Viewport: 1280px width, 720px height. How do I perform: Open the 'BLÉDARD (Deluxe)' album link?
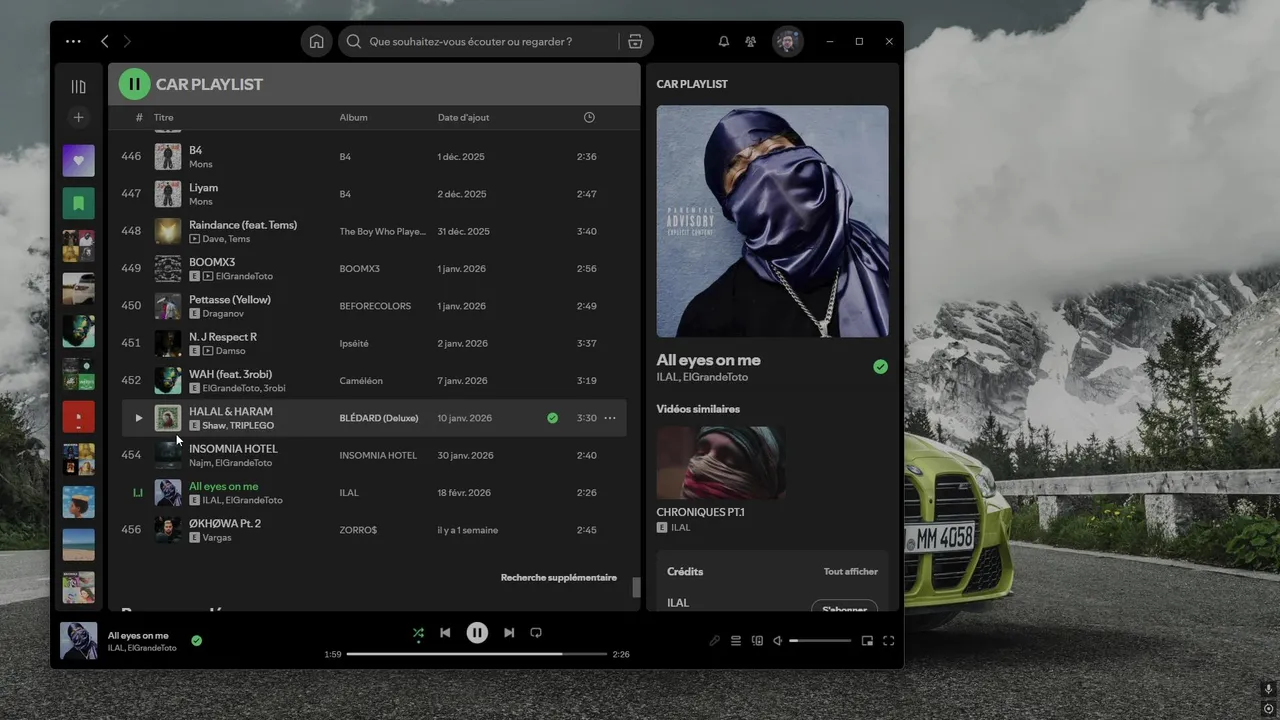tap(379, 418)
